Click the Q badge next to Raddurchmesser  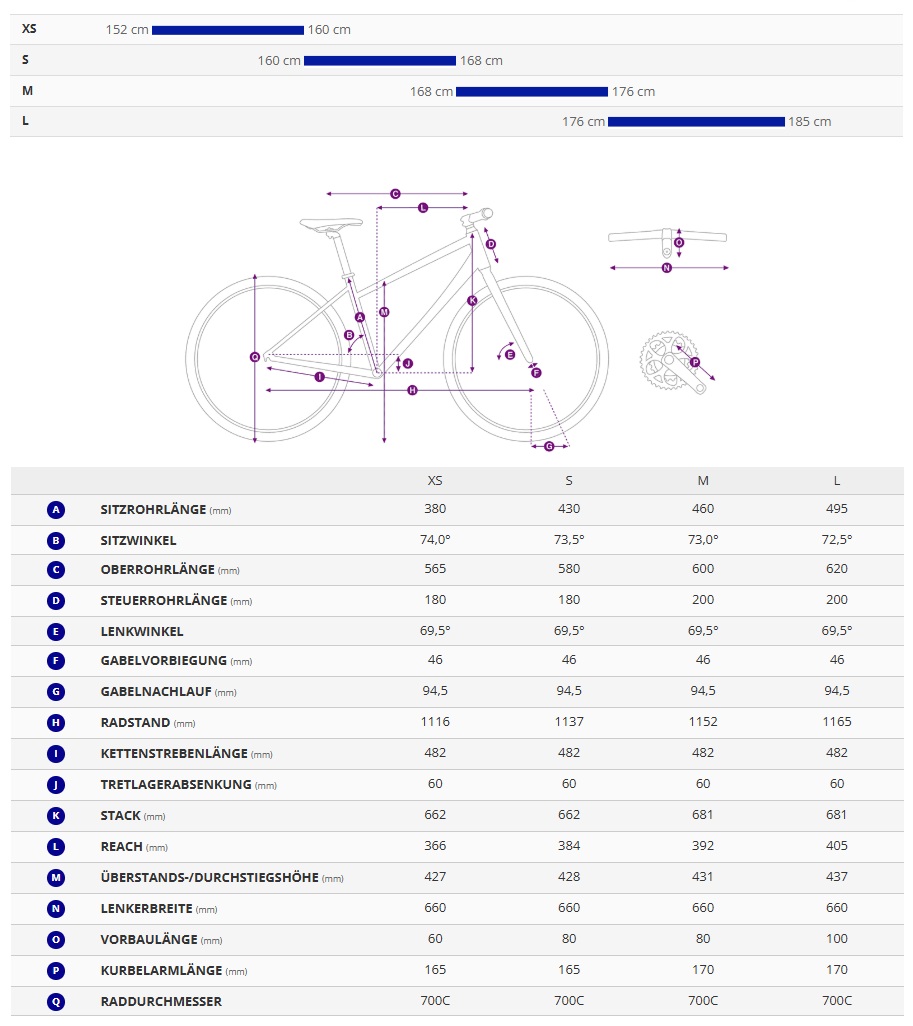(56, 1001)
